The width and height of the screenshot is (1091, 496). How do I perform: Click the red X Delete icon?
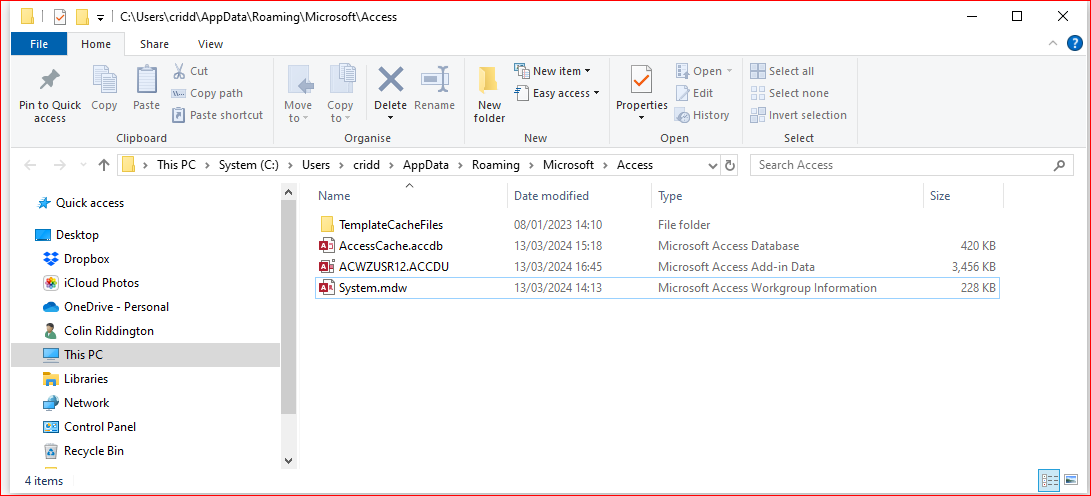tap(390, 79)
